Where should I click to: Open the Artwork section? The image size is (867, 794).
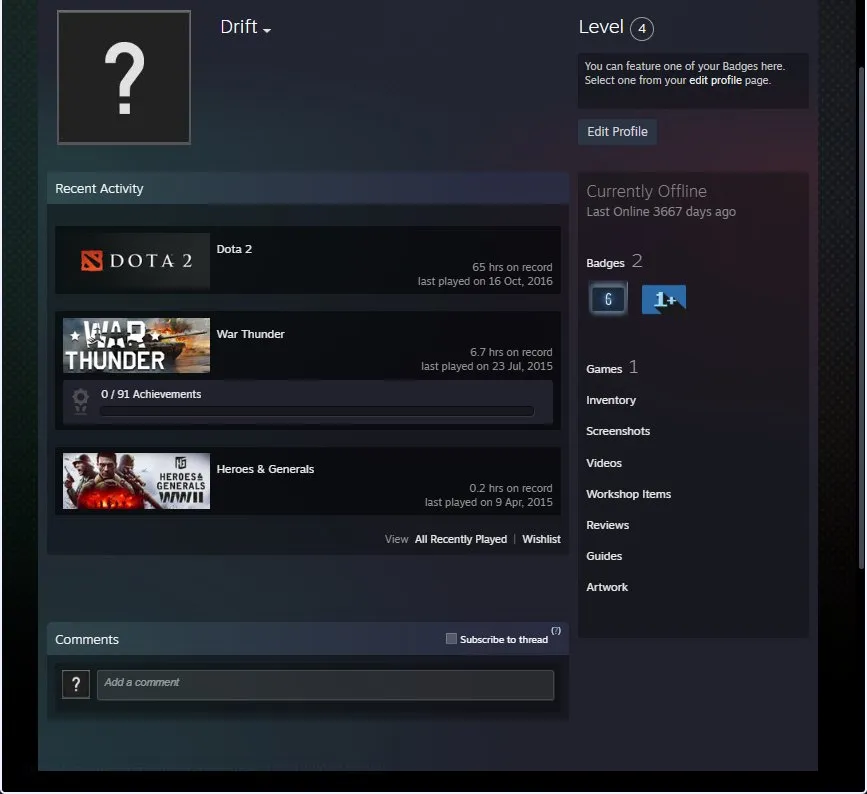click(x=607, y=587)
